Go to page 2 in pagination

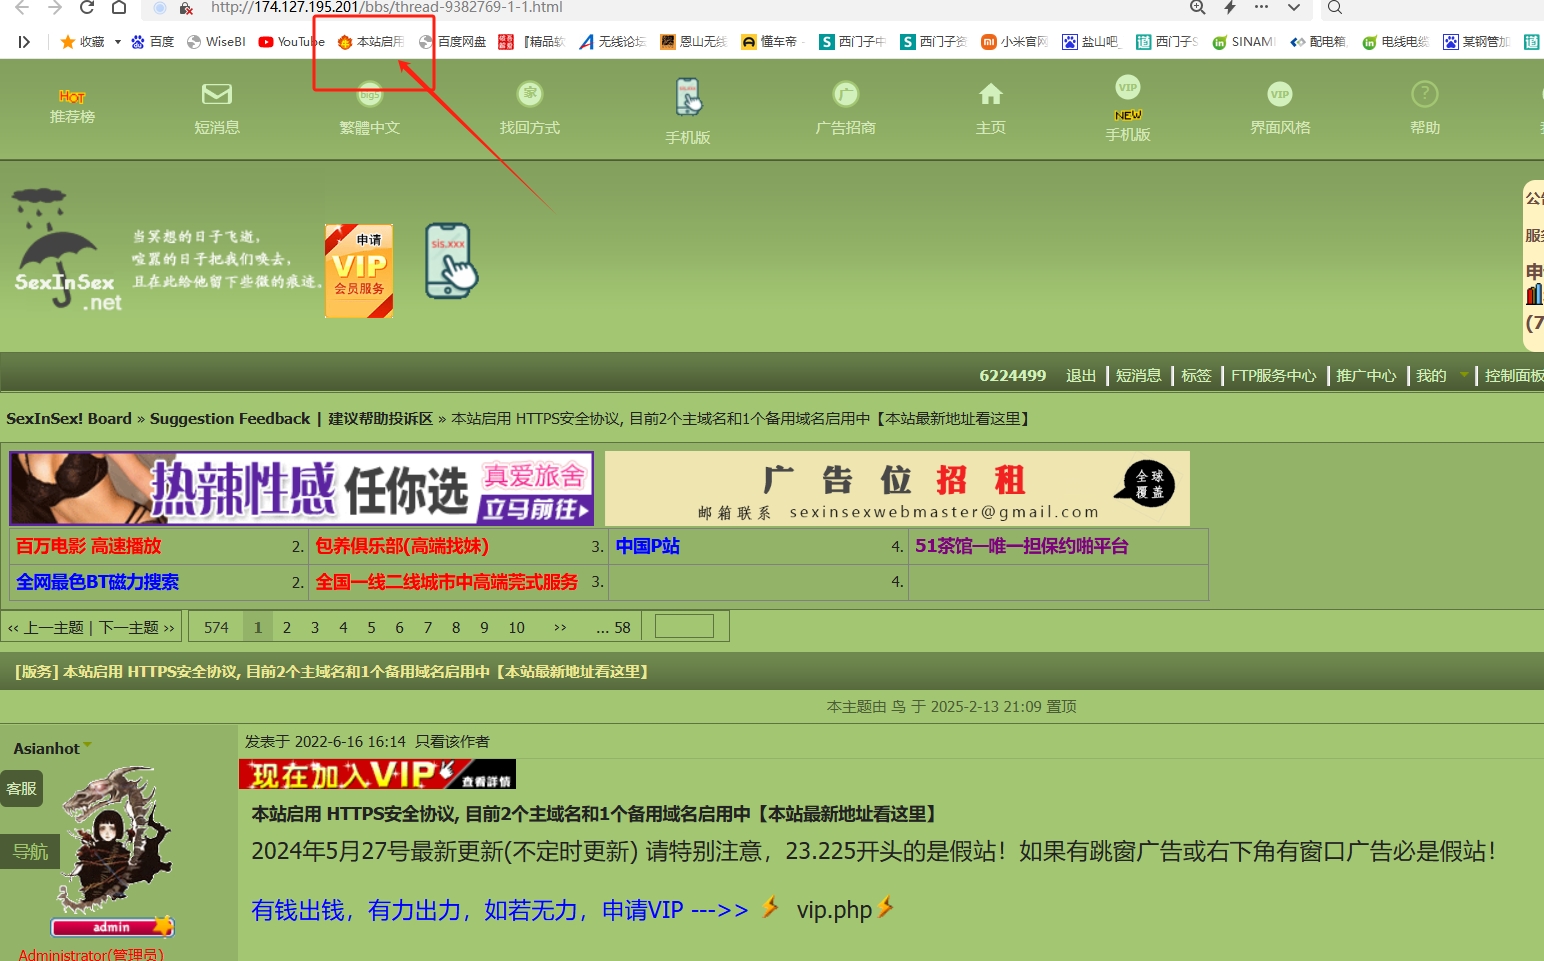(287, 628)
